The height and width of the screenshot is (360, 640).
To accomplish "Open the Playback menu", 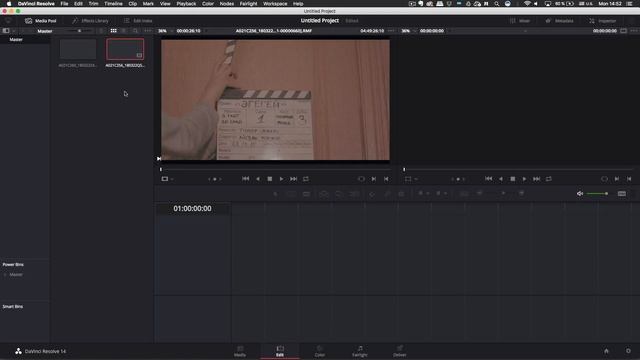I will (186, 4).
